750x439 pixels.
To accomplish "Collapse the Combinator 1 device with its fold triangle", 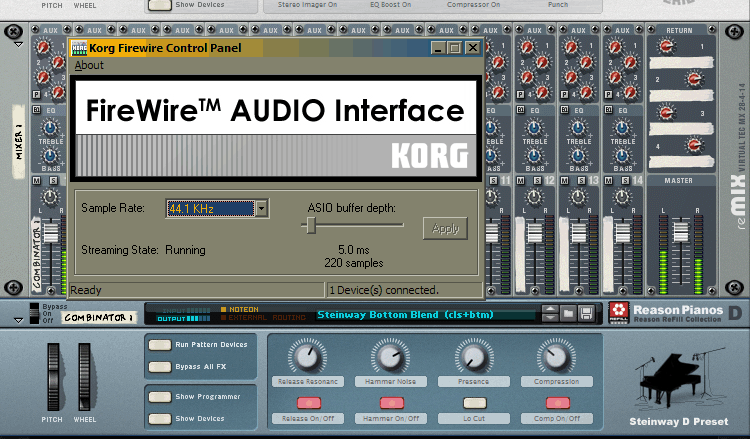I will click(x=18, y=320).
